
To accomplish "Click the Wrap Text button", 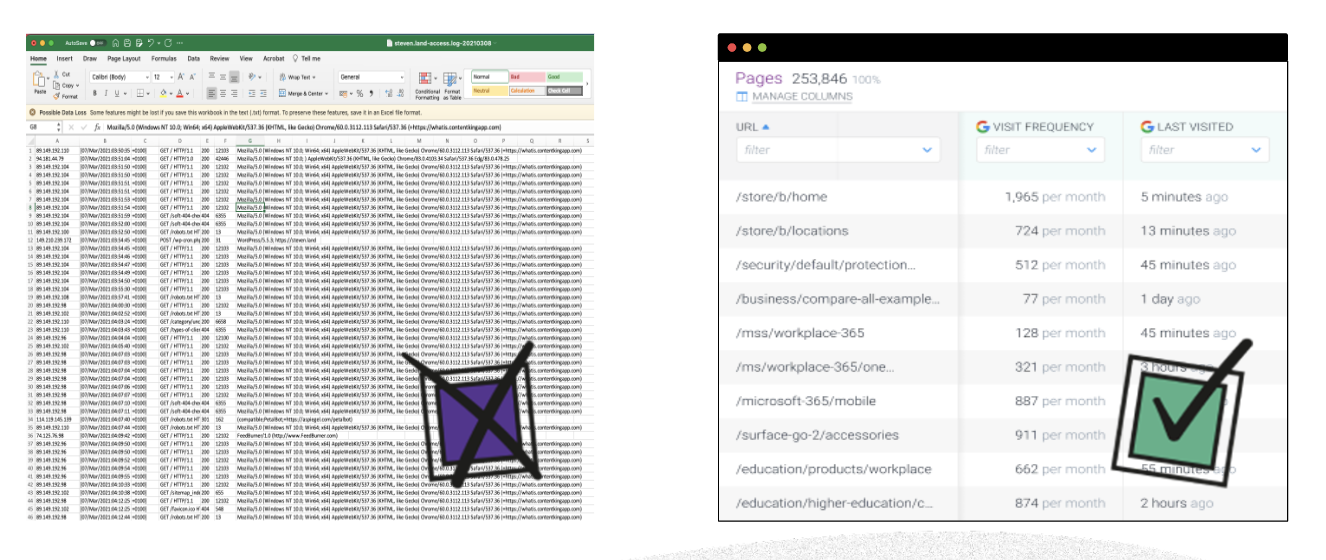I will pos(297,77).
